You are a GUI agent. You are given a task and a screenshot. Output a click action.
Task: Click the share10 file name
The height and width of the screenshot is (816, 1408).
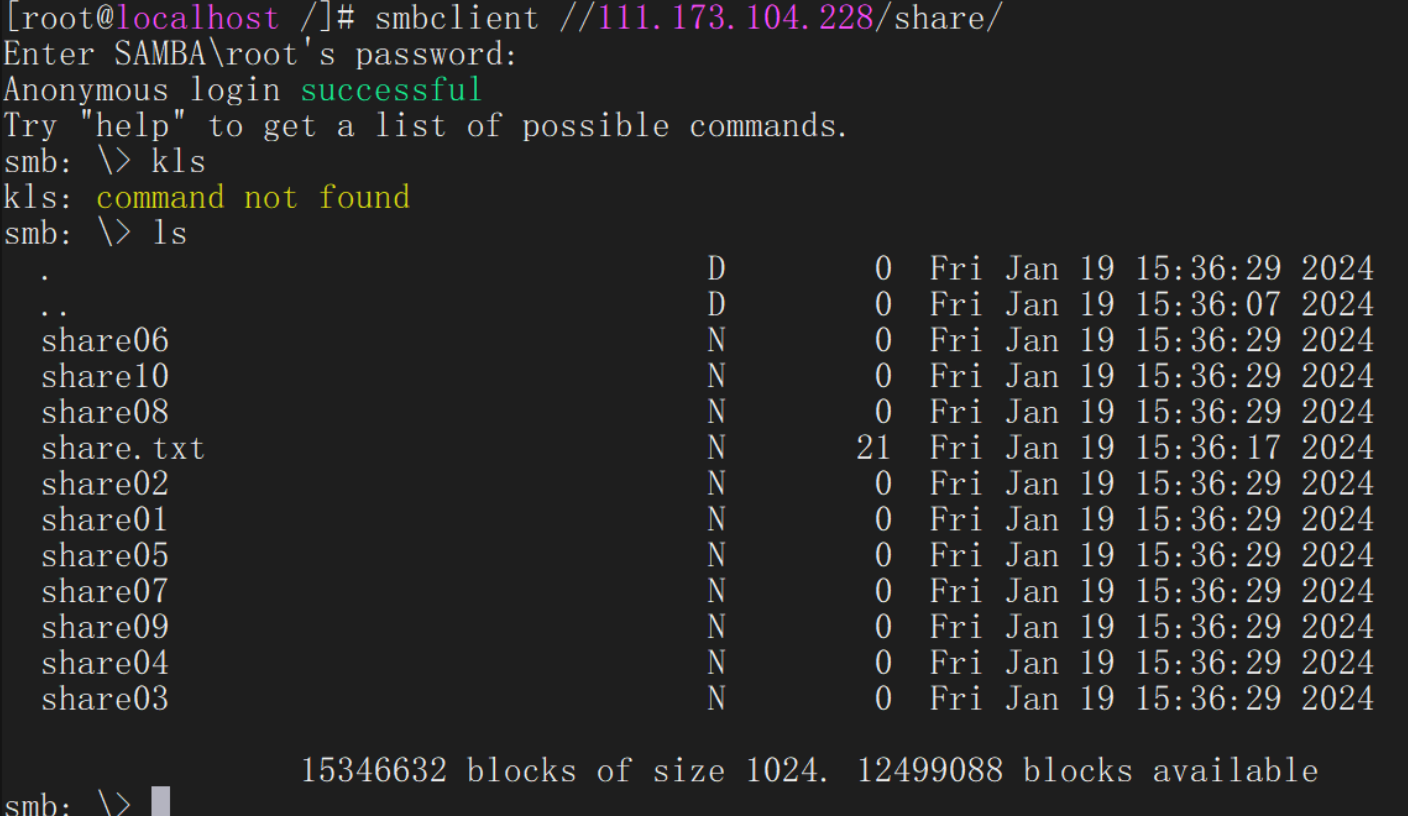pyautogui.click(x=104, y=377)
